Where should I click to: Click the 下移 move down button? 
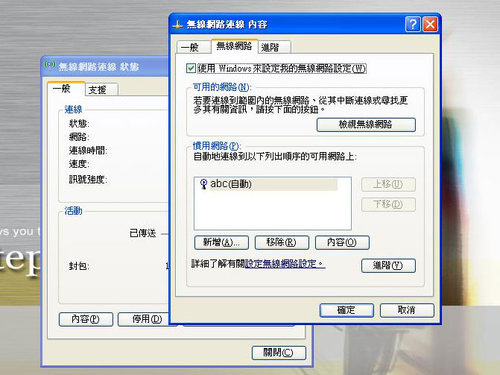(388, 204)
